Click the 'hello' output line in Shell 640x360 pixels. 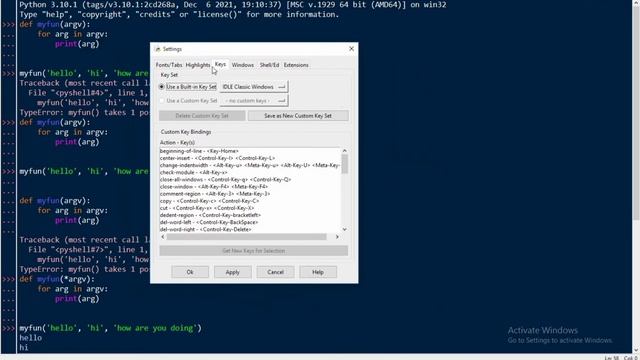(31, 338)
